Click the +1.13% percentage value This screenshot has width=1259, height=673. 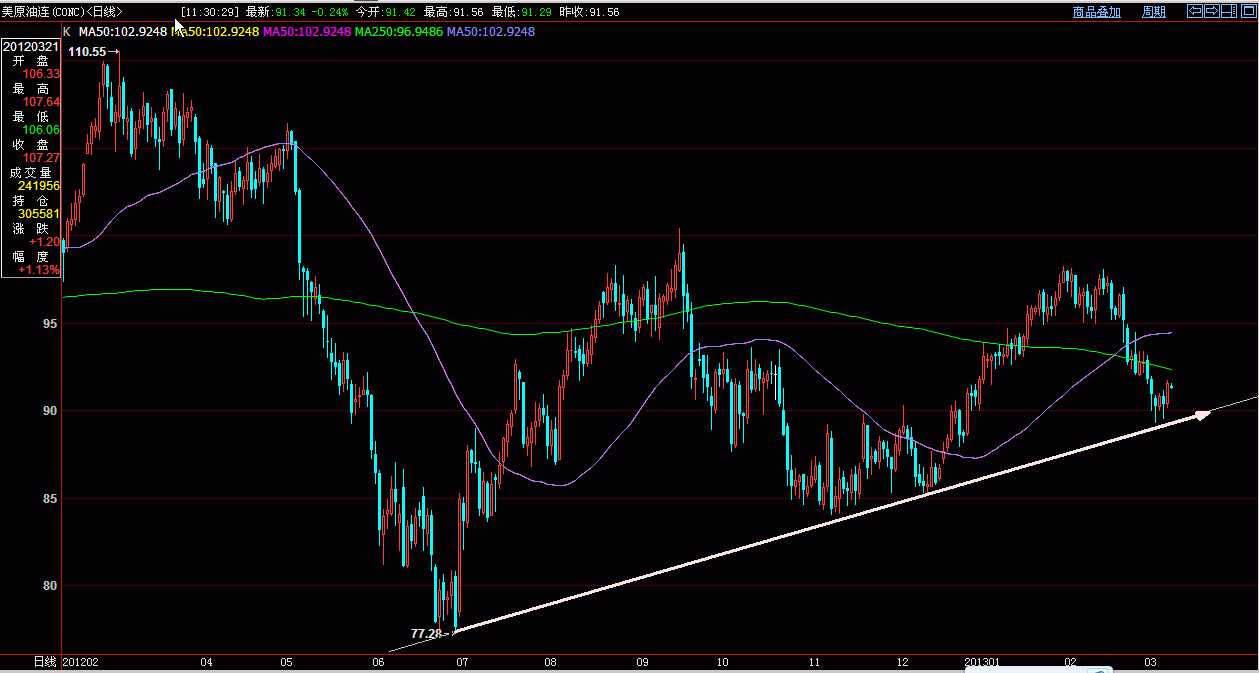[41, 270]
